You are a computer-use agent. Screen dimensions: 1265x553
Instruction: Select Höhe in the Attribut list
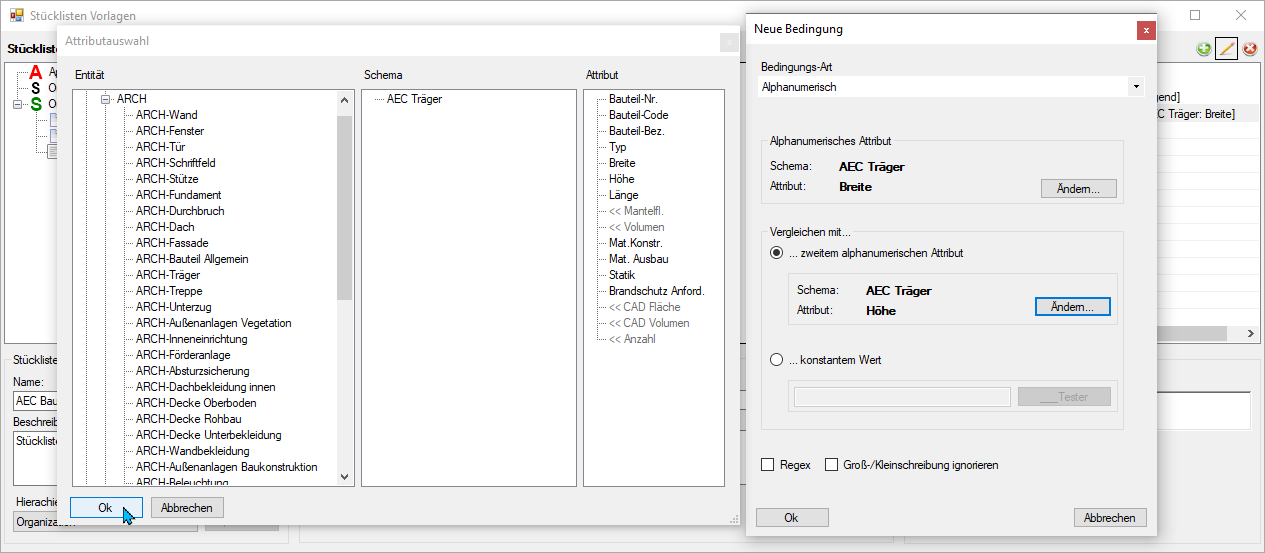[x=622, y=179]
